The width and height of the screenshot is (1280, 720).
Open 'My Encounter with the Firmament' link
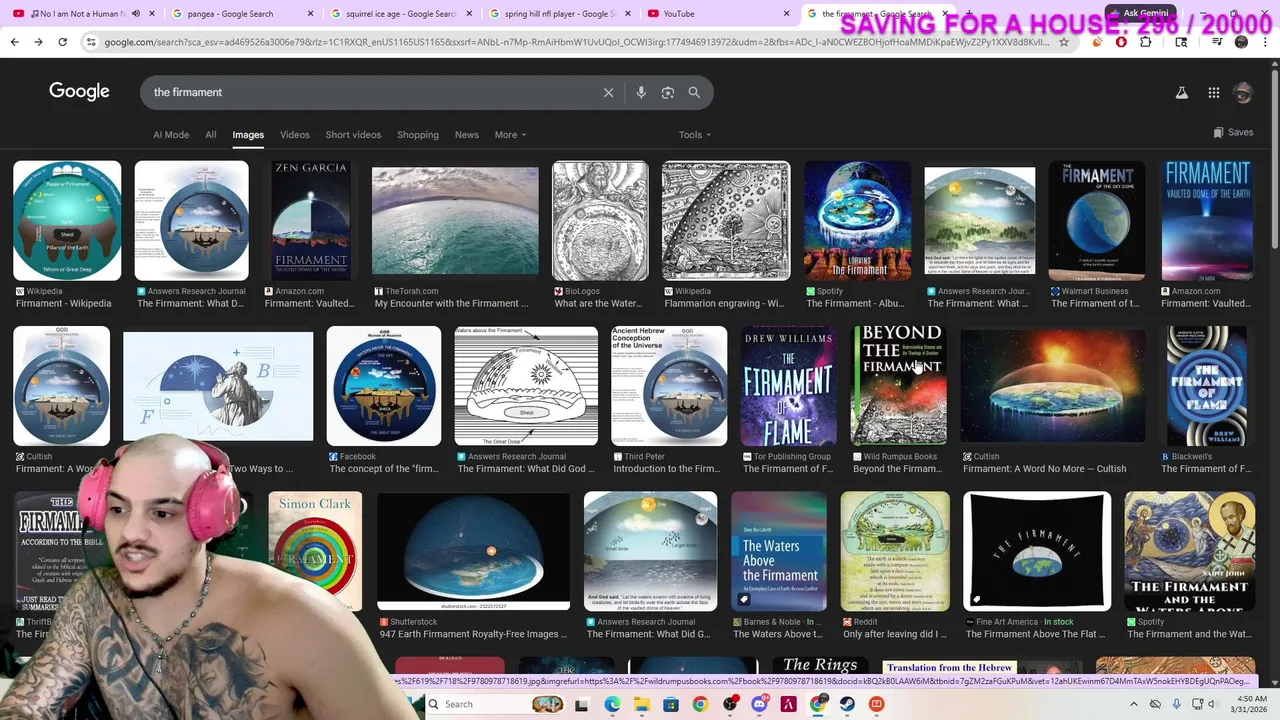point(452,303)
